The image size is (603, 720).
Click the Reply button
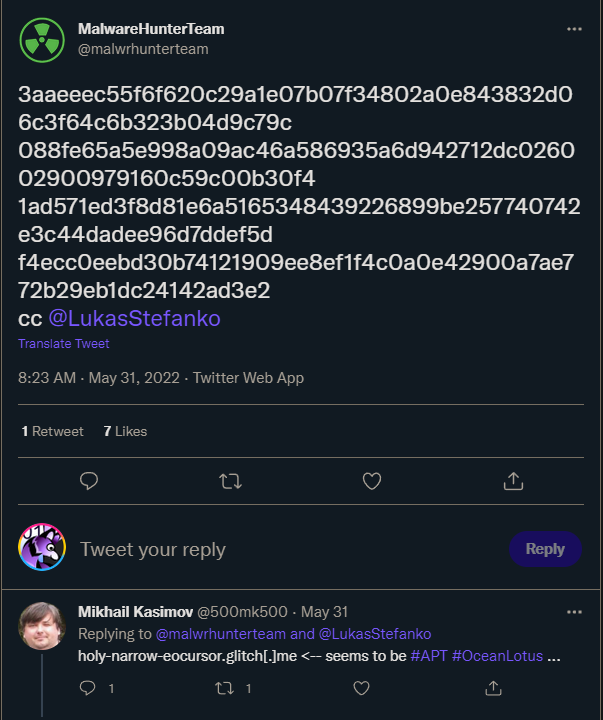pos(545,549)
